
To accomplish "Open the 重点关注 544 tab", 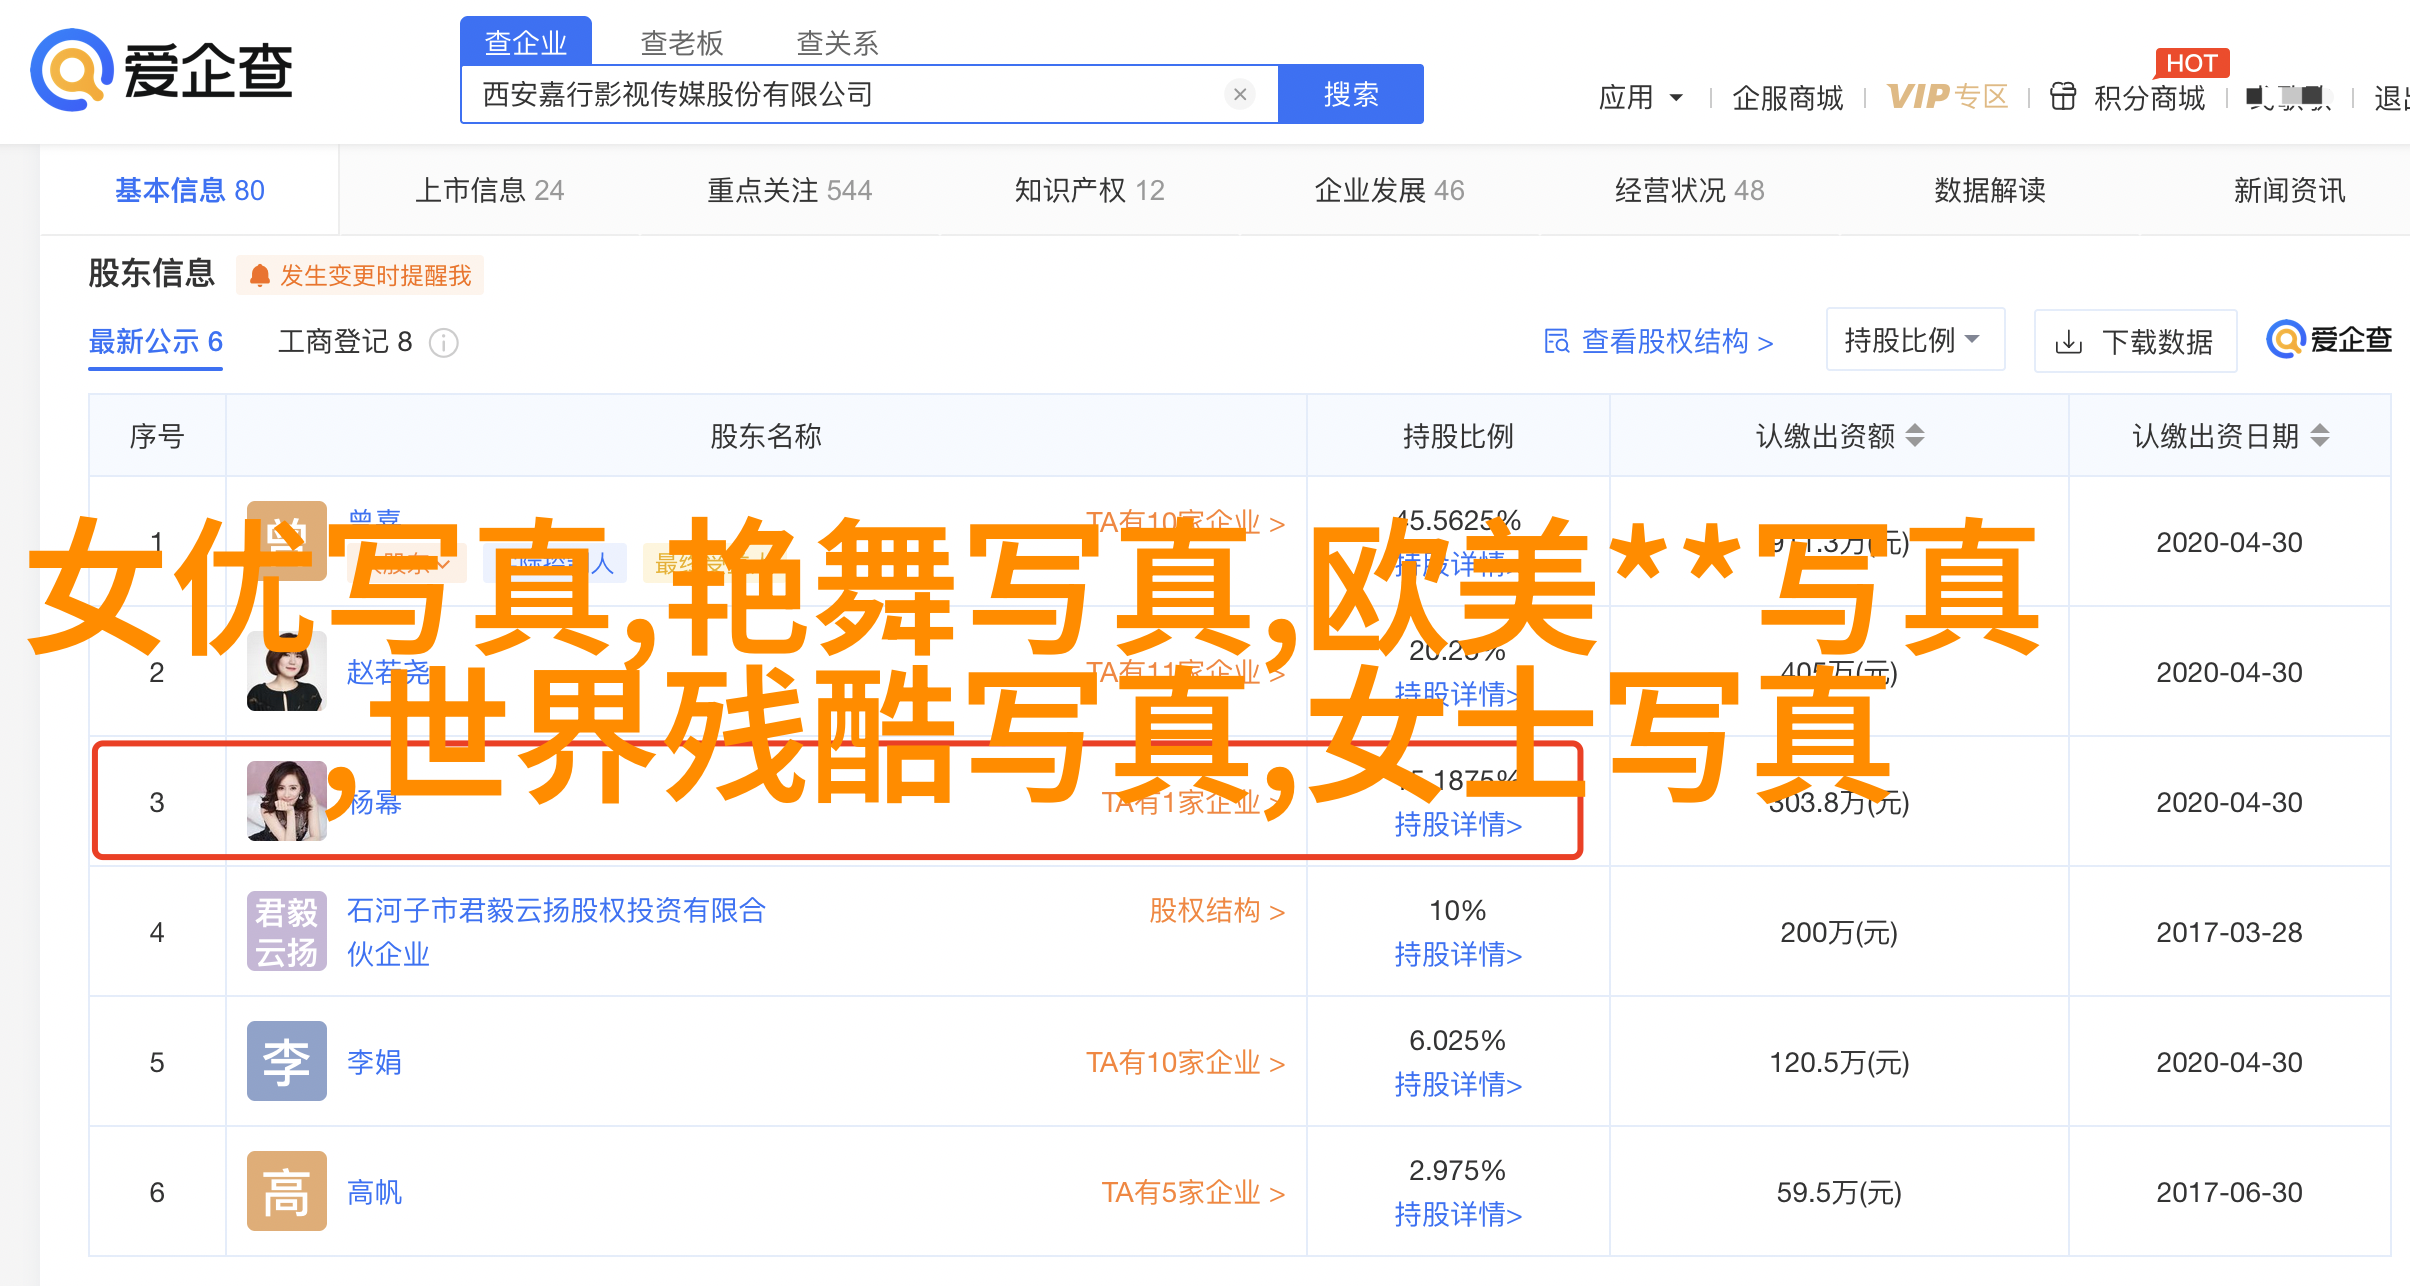I will click(790, 190).
